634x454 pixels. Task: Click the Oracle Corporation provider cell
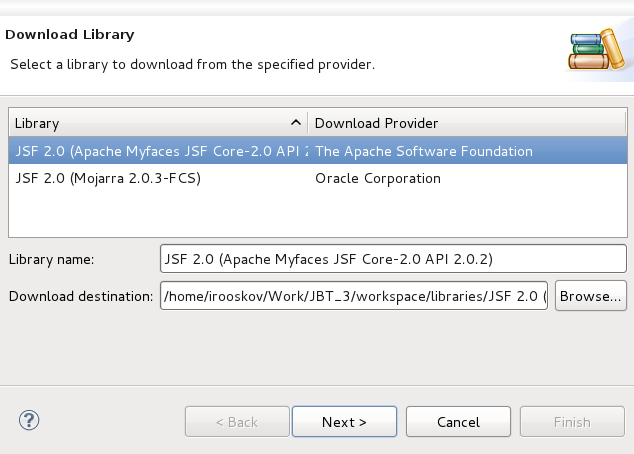tap(378, 178)
